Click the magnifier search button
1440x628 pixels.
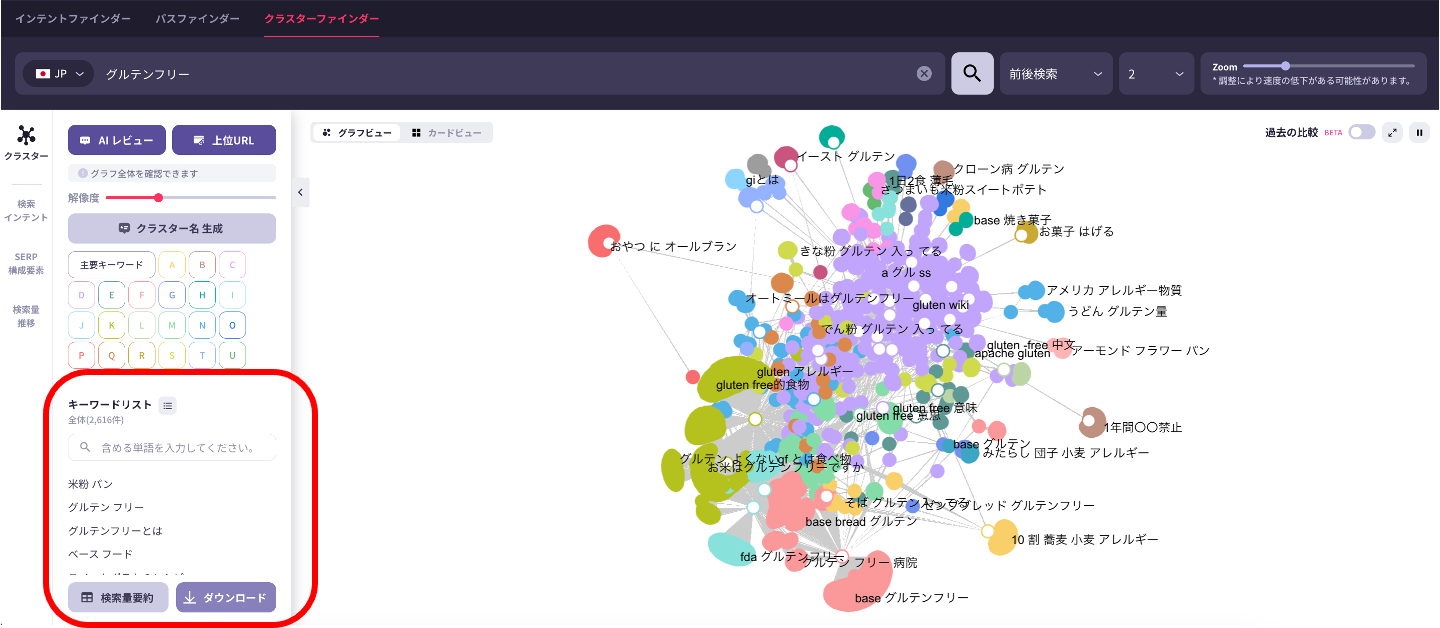[x=972, y=73]
